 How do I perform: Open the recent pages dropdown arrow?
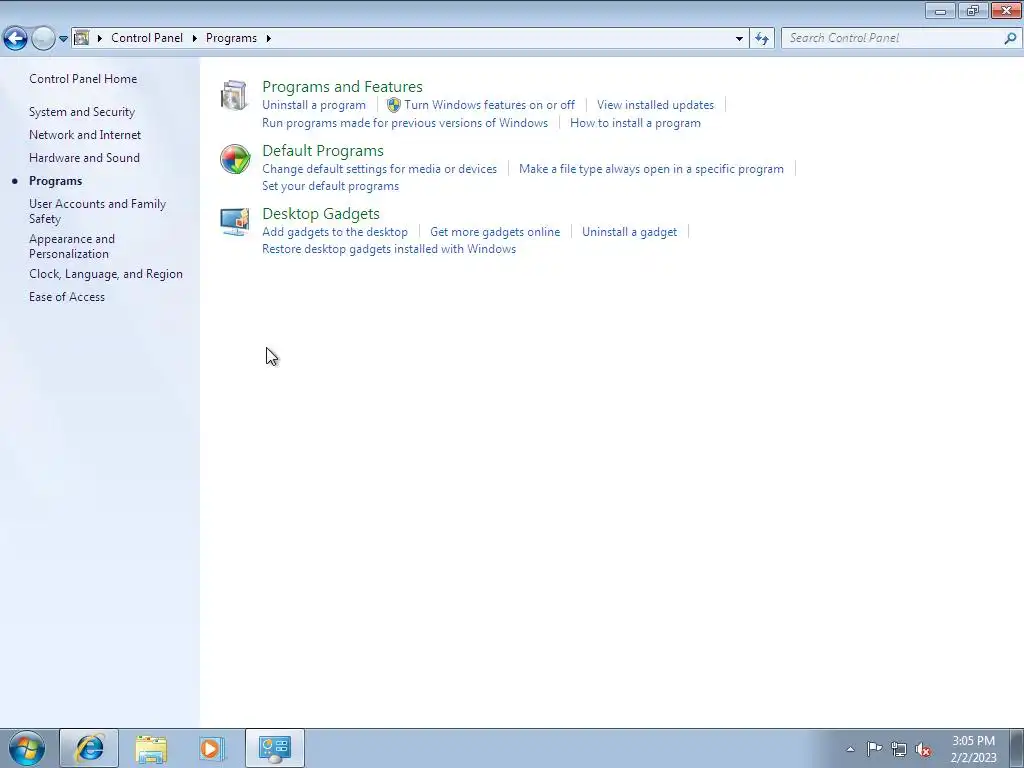pyautogui.click(x=63, y=39)
